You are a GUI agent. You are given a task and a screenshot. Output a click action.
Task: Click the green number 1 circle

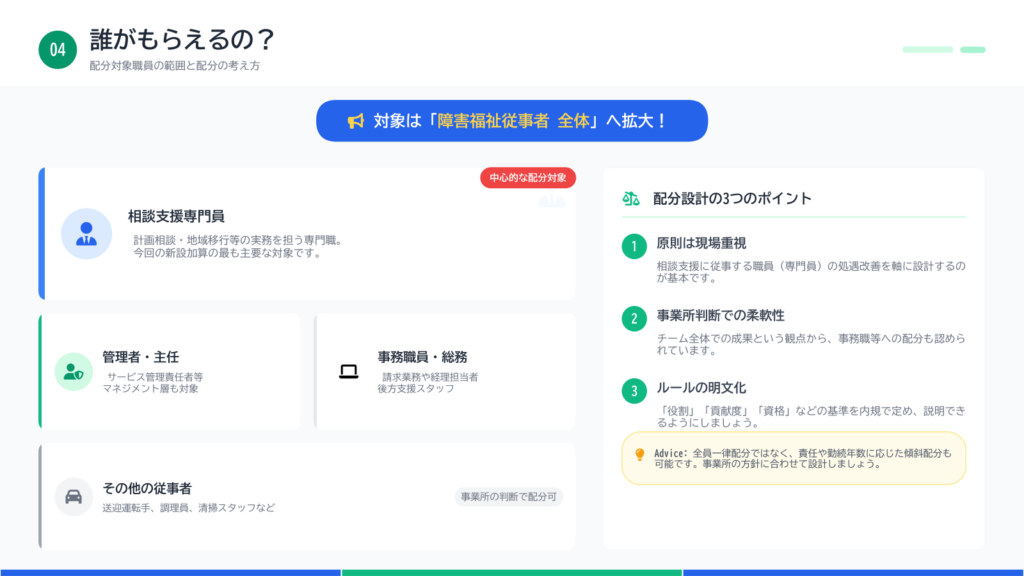(x=634, y=246)
